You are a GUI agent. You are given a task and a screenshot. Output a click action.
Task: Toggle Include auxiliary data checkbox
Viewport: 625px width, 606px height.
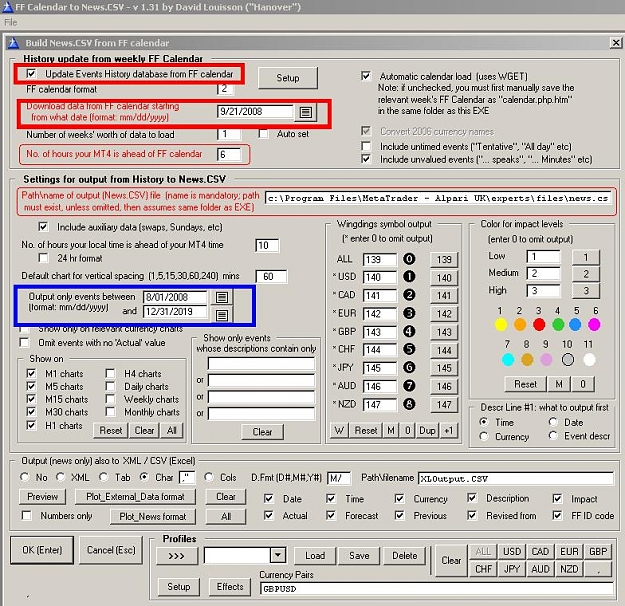[x=43, y=227]
